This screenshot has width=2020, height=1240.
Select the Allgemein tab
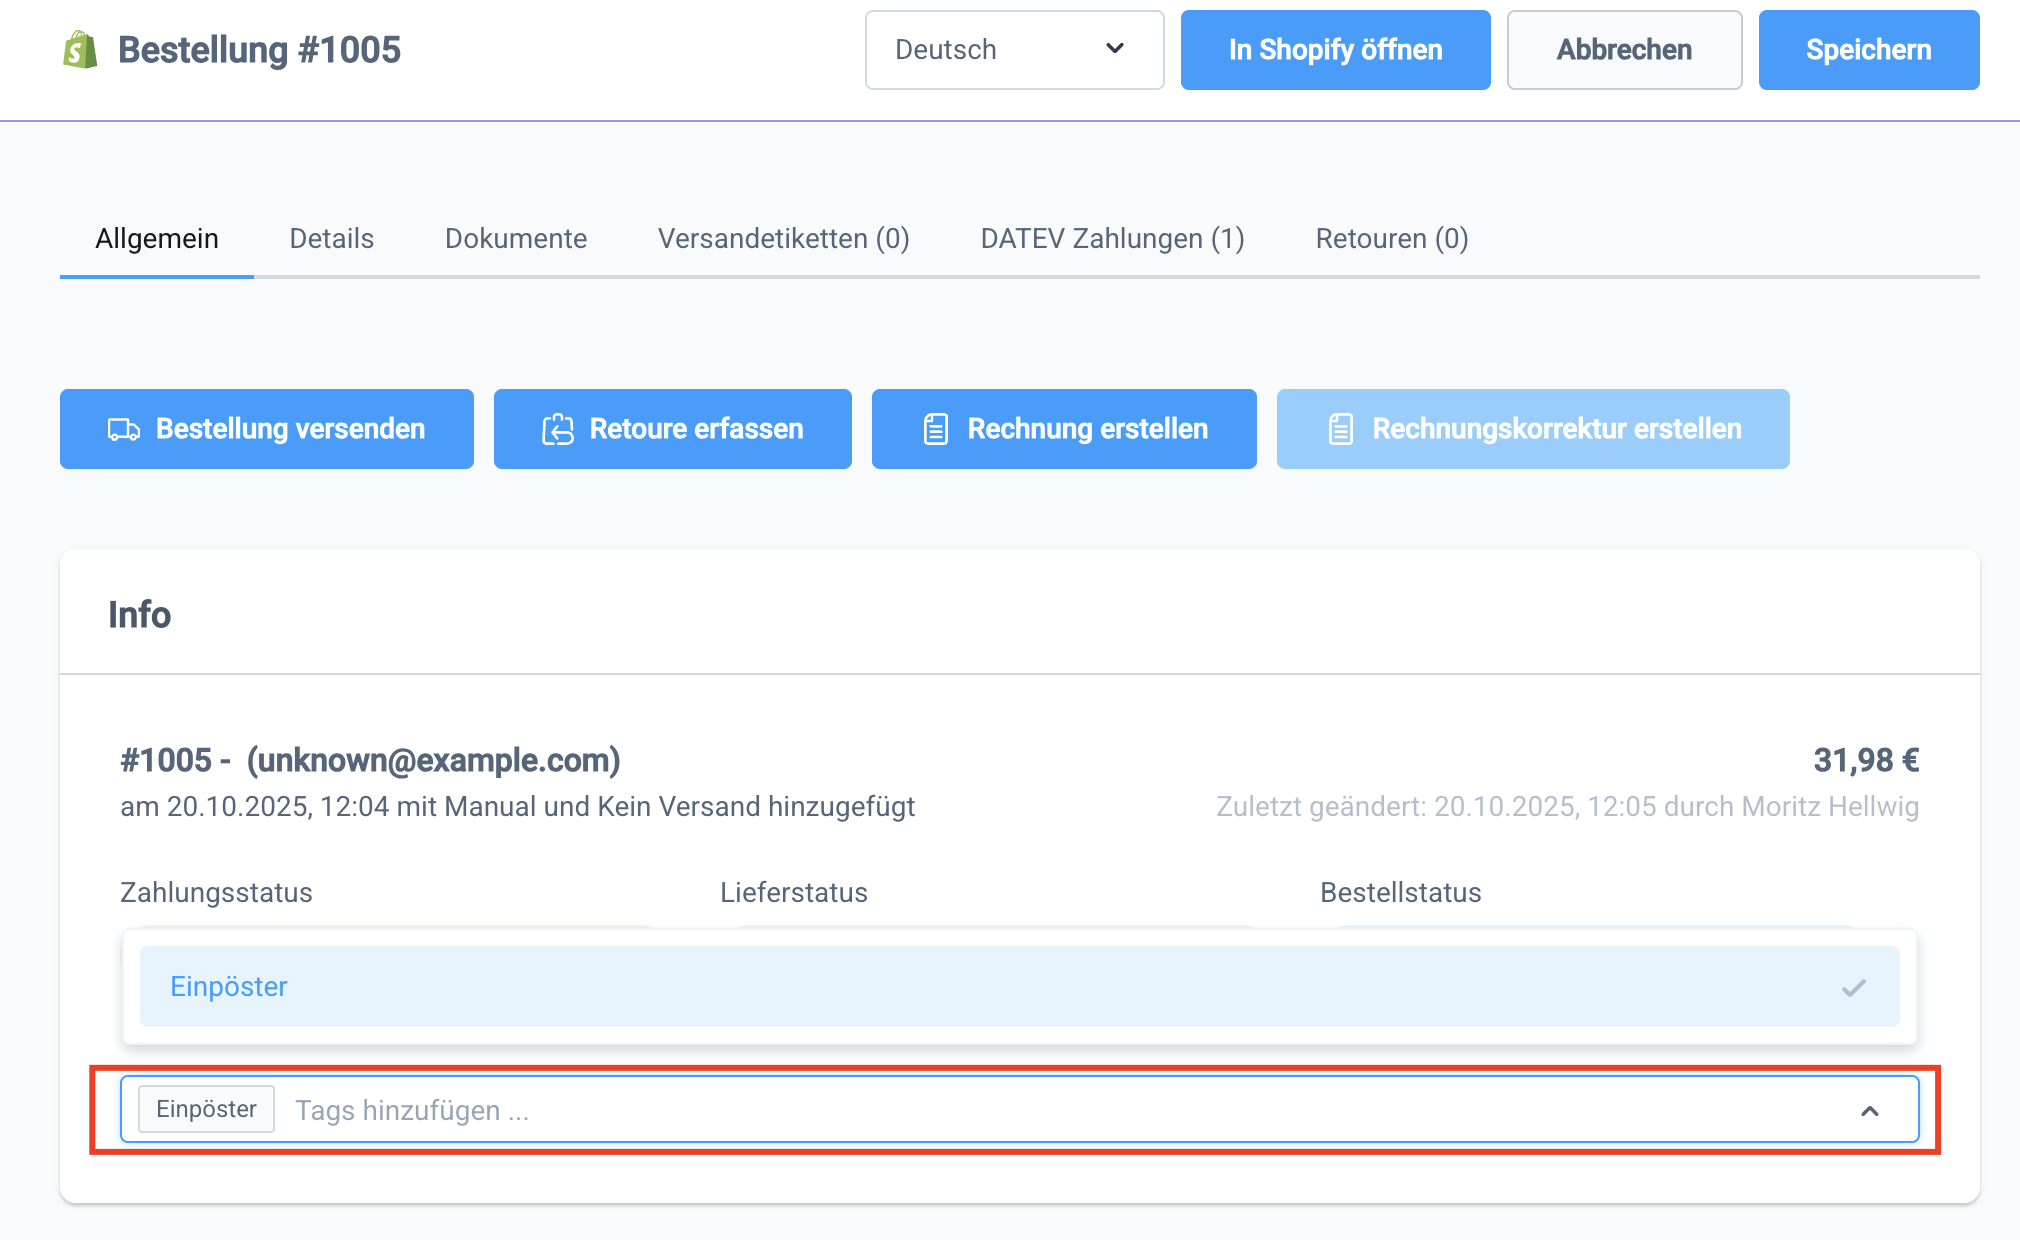click(x=157, y=239)
